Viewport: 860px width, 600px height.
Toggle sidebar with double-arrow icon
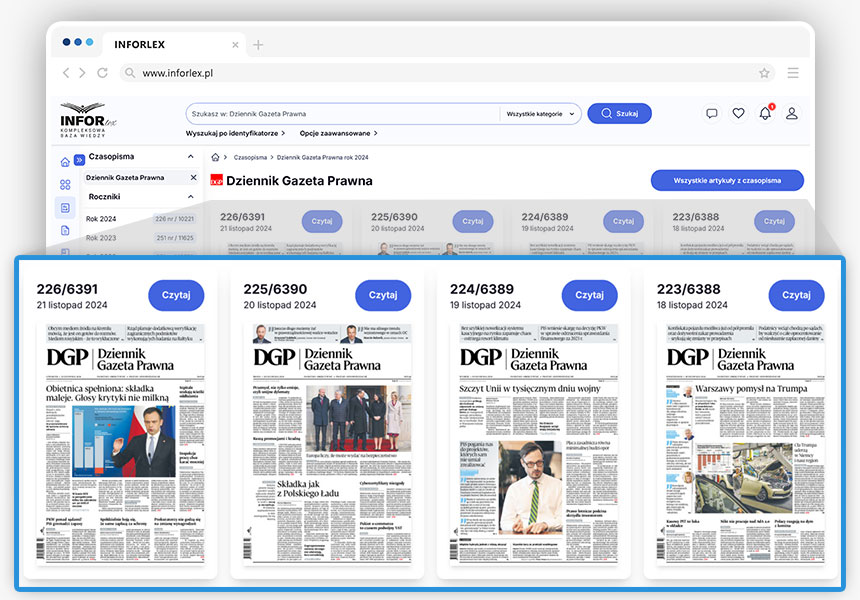point(80,160)
